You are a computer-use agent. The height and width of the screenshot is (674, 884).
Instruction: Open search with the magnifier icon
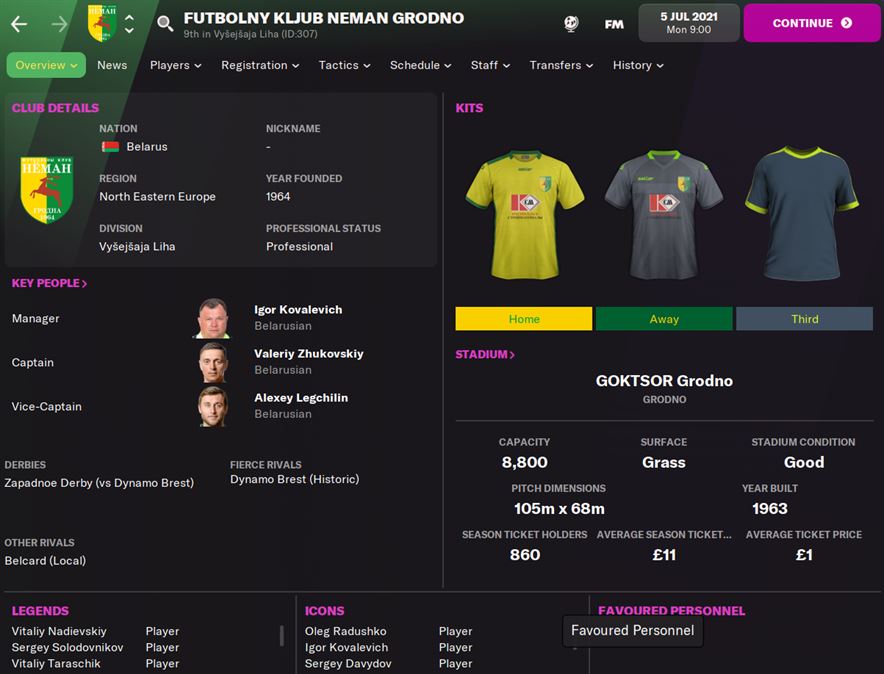165,23
